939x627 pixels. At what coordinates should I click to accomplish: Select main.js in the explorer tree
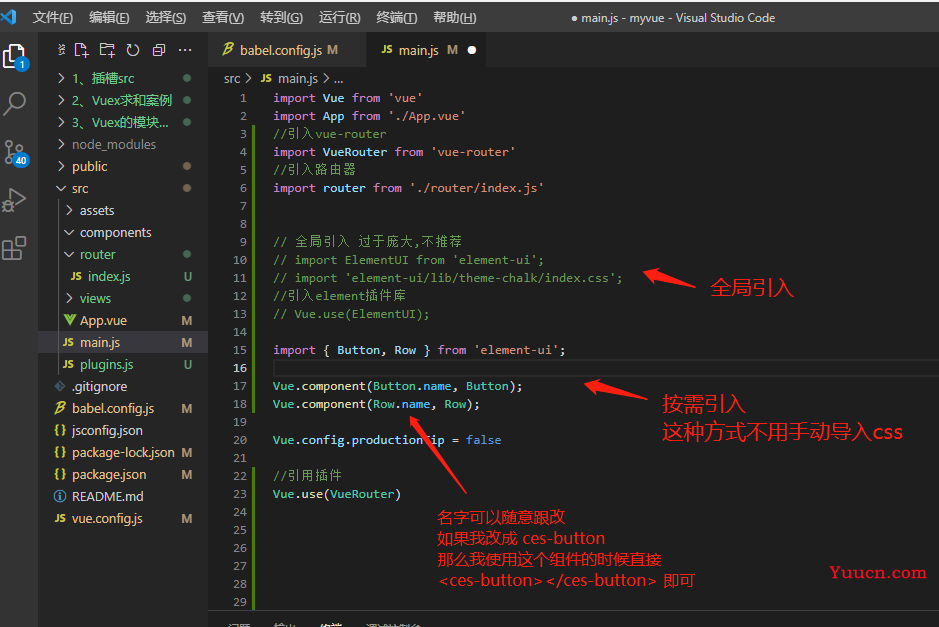pyautogui.click(x=123, y=342)
